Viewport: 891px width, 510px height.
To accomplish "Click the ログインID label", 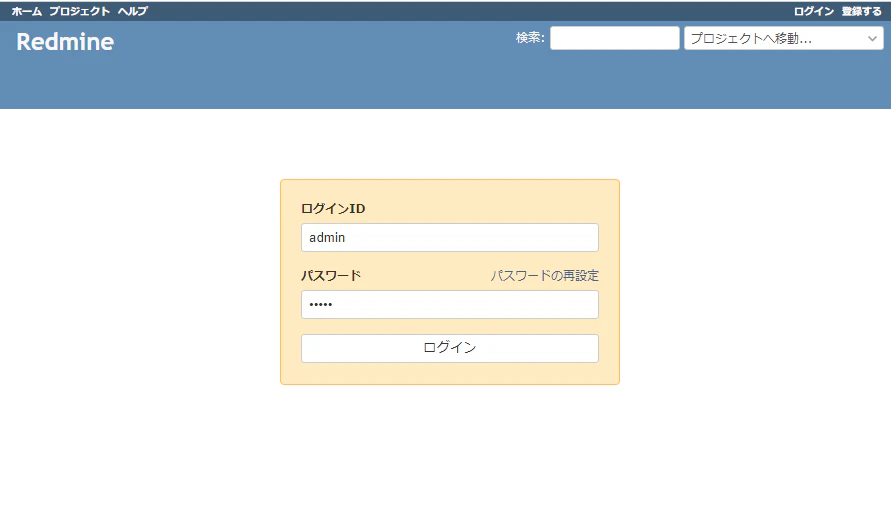I will [333, 208].
